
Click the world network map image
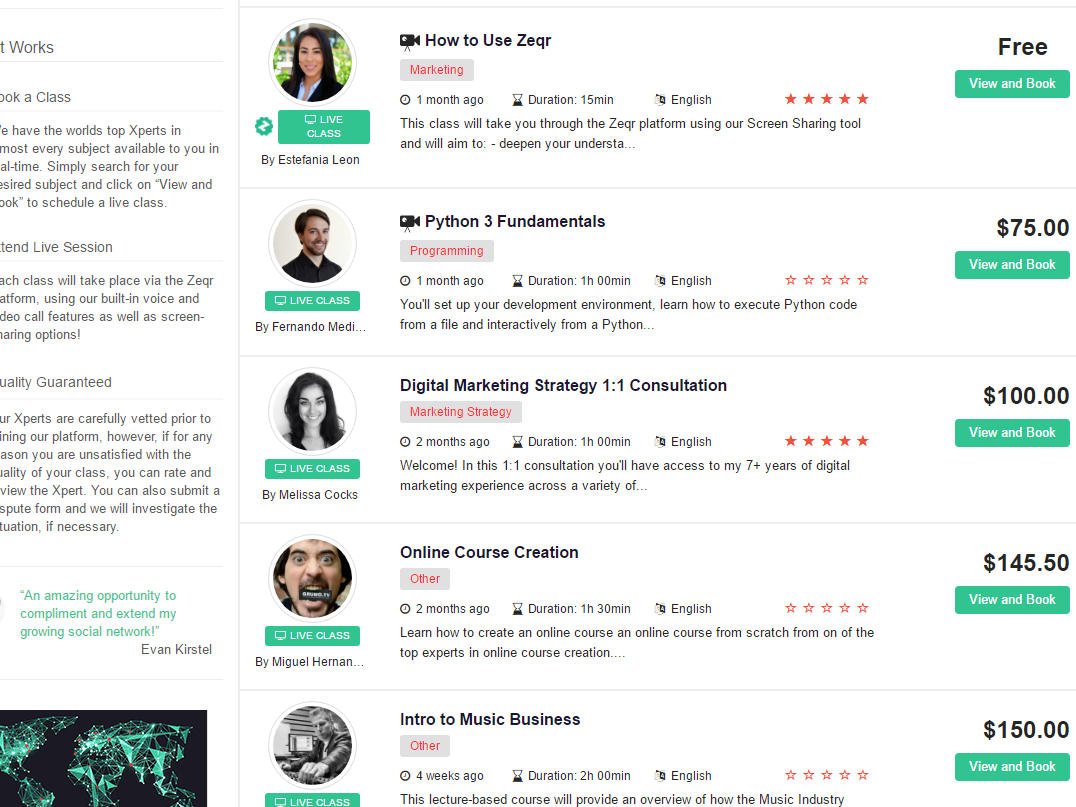[x=103, y=758]
